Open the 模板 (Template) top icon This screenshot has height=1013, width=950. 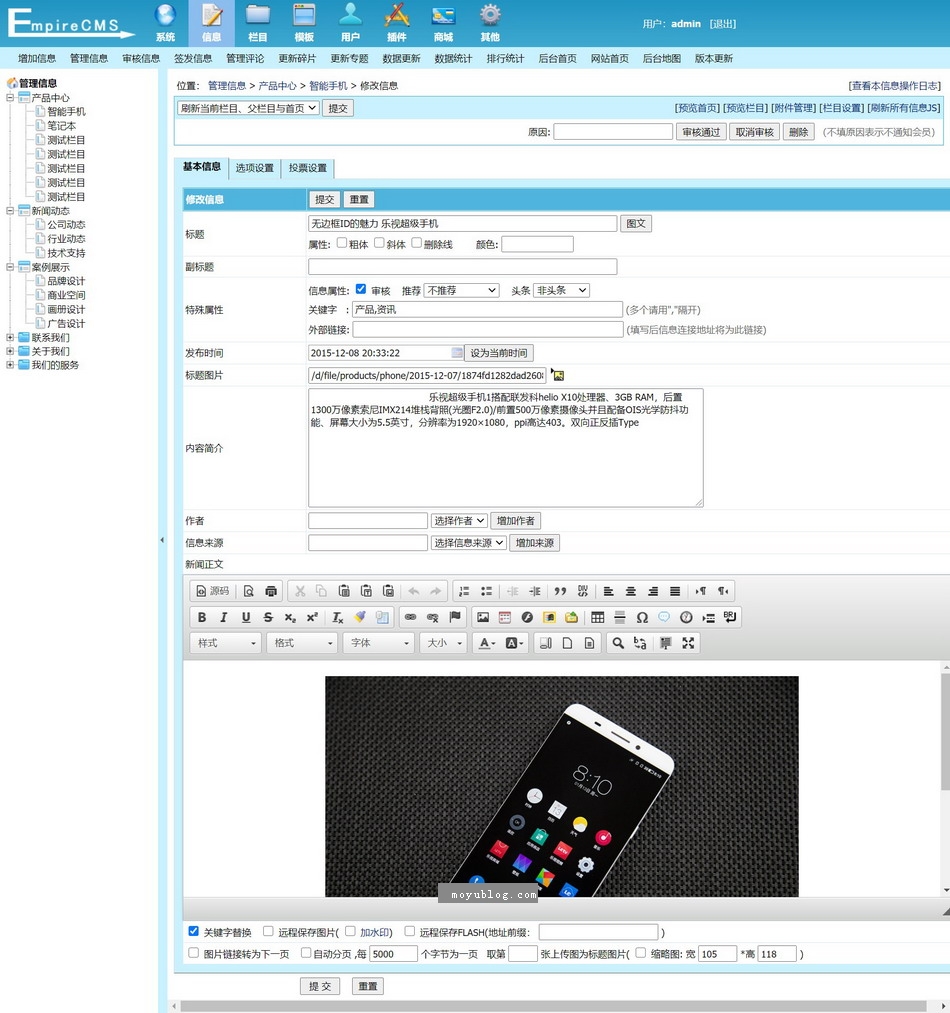pos(304,23)
